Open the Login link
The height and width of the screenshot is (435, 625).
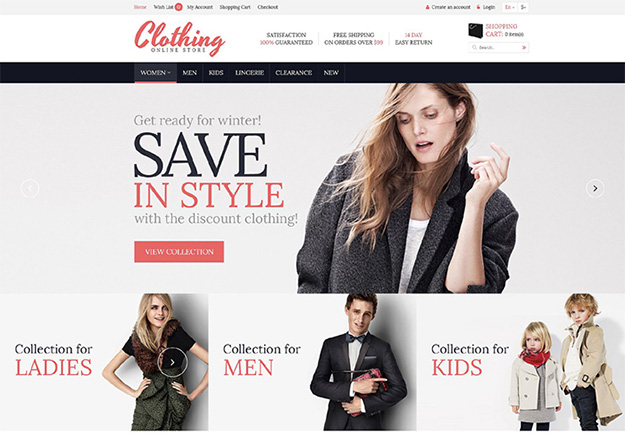[x=489, y=7]
